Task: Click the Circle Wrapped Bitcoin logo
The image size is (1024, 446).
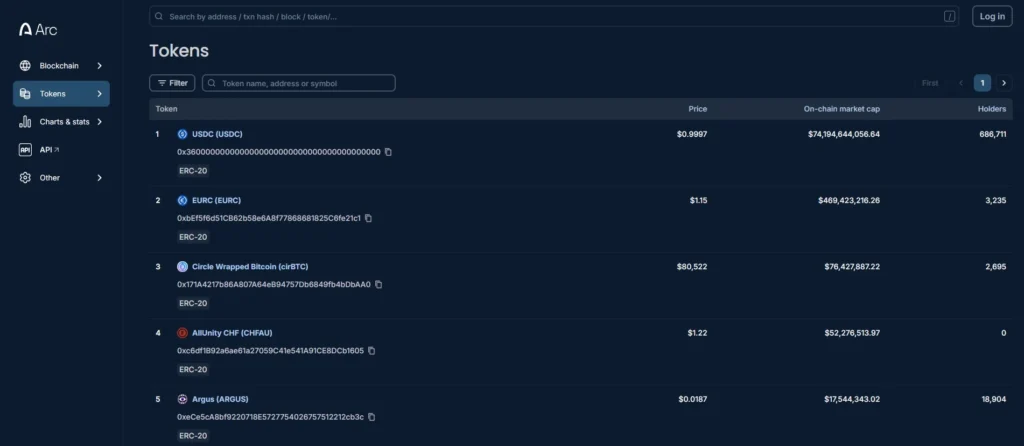Action: (x=182, y=266)
